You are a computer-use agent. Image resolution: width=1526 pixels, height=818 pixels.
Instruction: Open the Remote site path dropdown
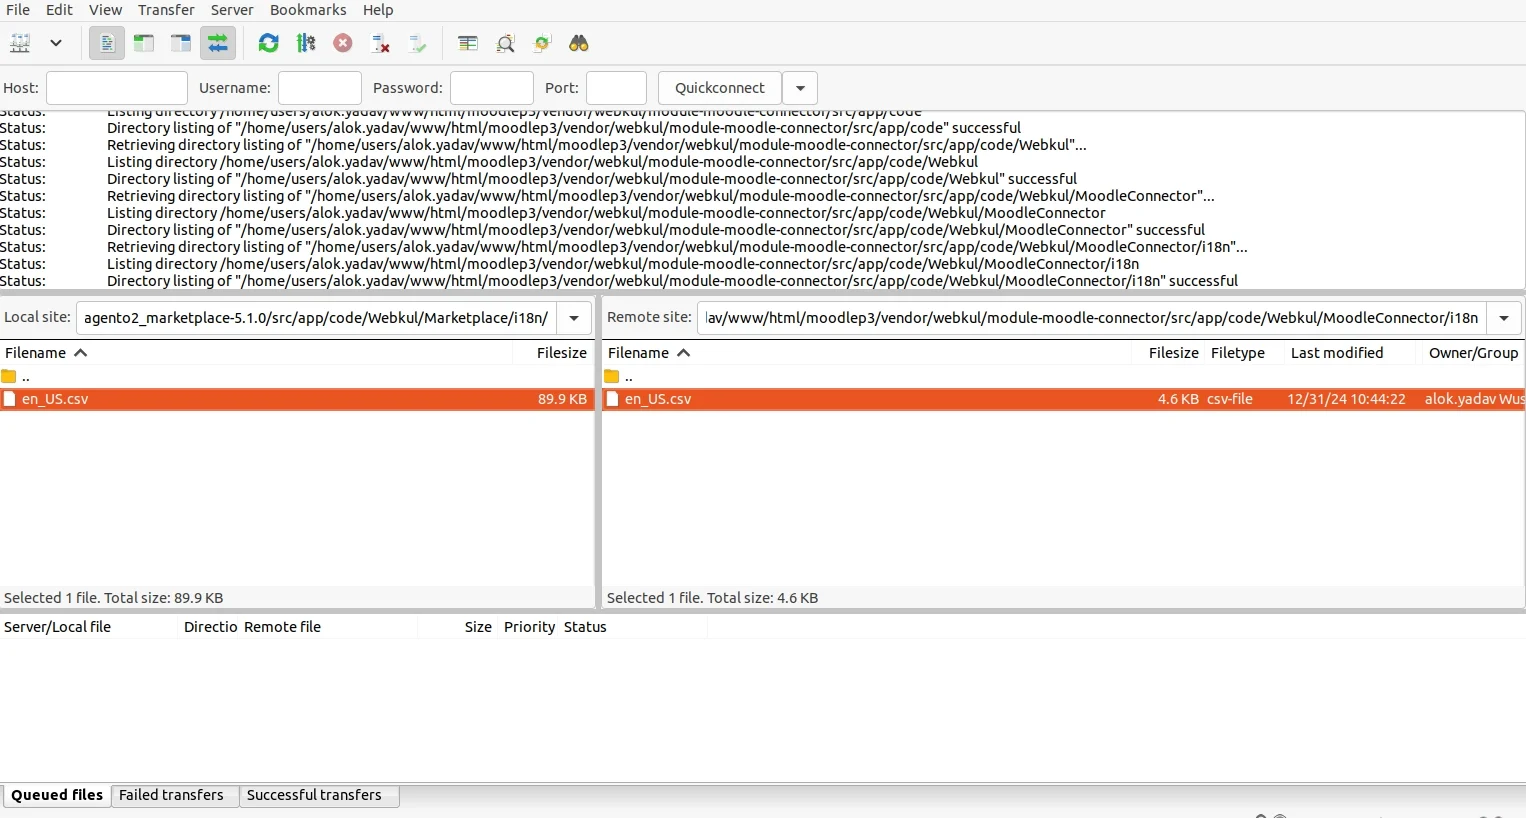tap(1504, 318)
